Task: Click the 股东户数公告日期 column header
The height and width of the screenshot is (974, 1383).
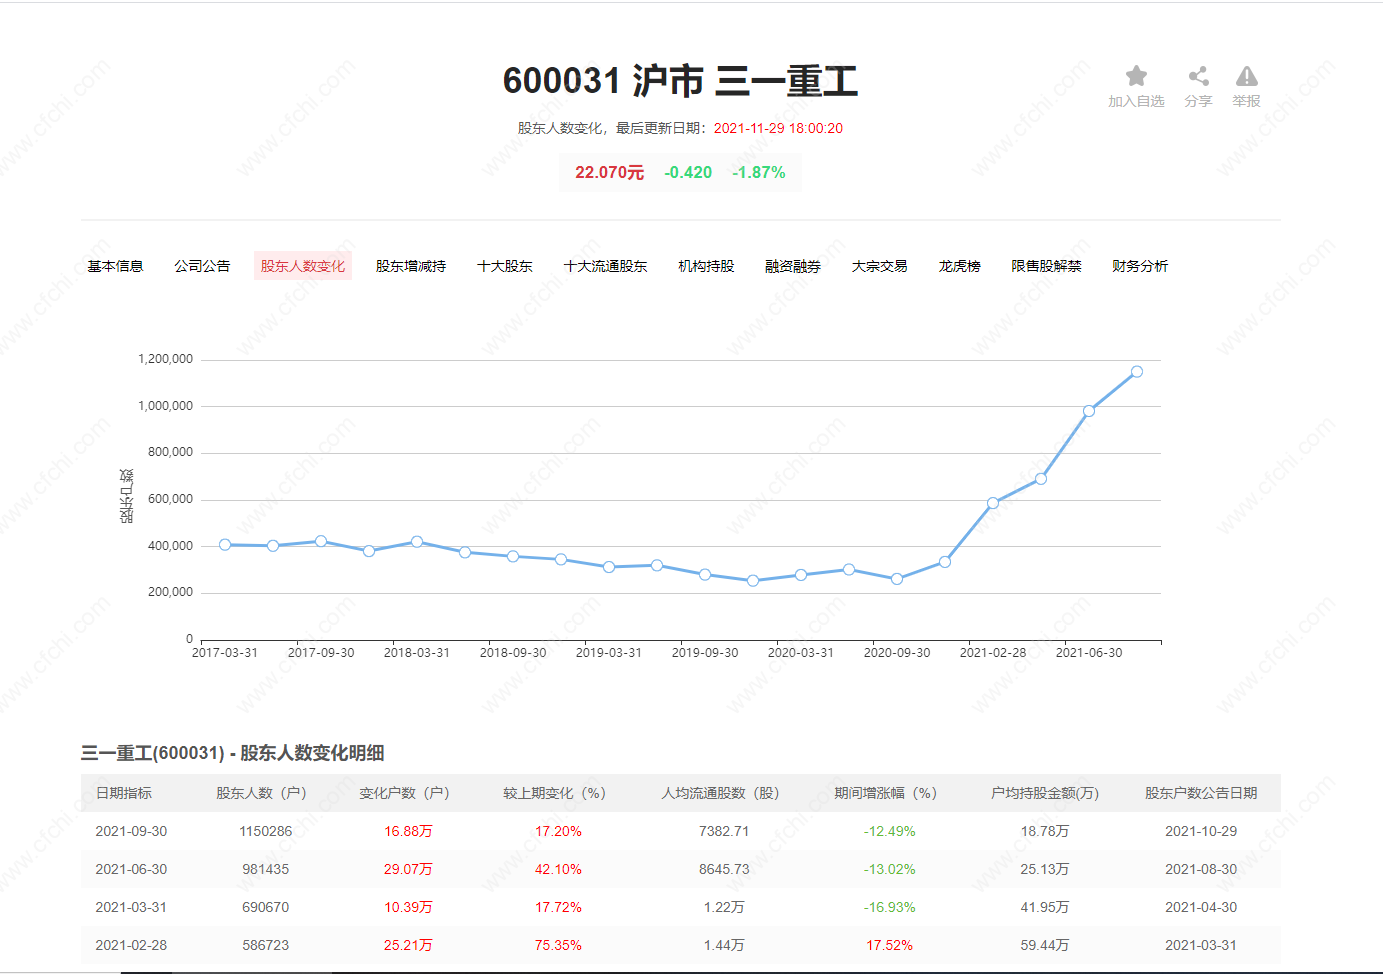Action: [x=1201, y=793]
